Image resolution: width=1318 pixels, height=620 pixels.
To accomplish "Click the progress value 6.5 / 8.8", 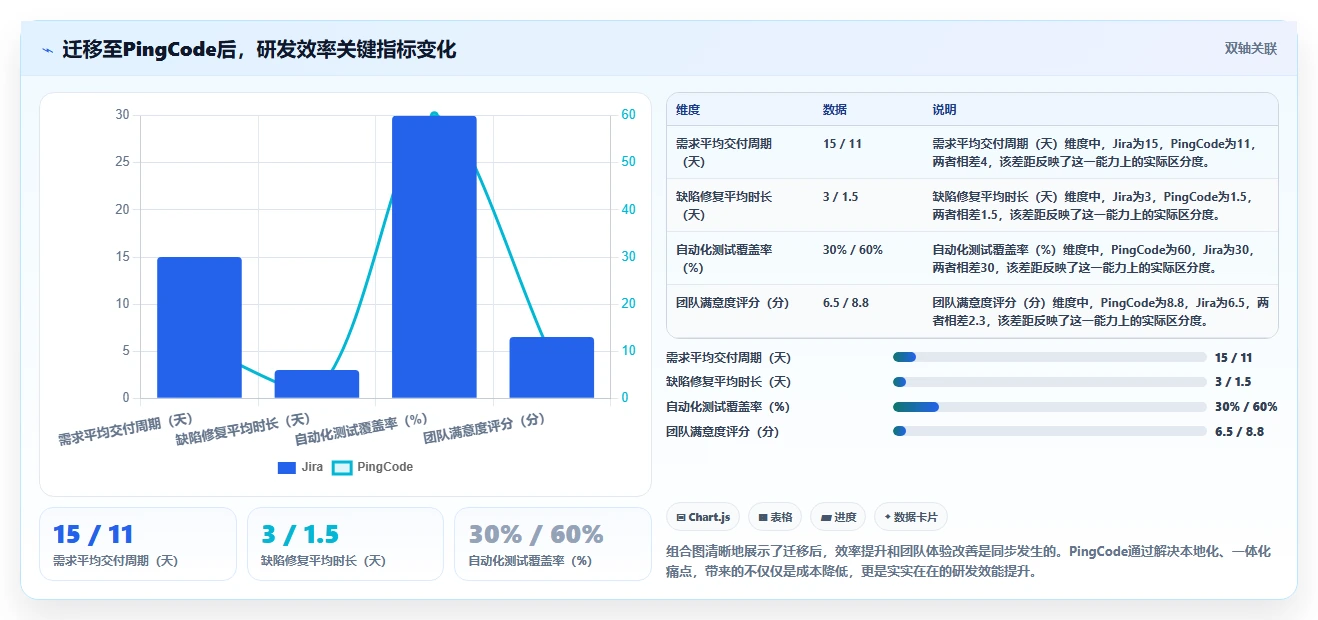I will pyautogui.click(x=1239, y=432).
